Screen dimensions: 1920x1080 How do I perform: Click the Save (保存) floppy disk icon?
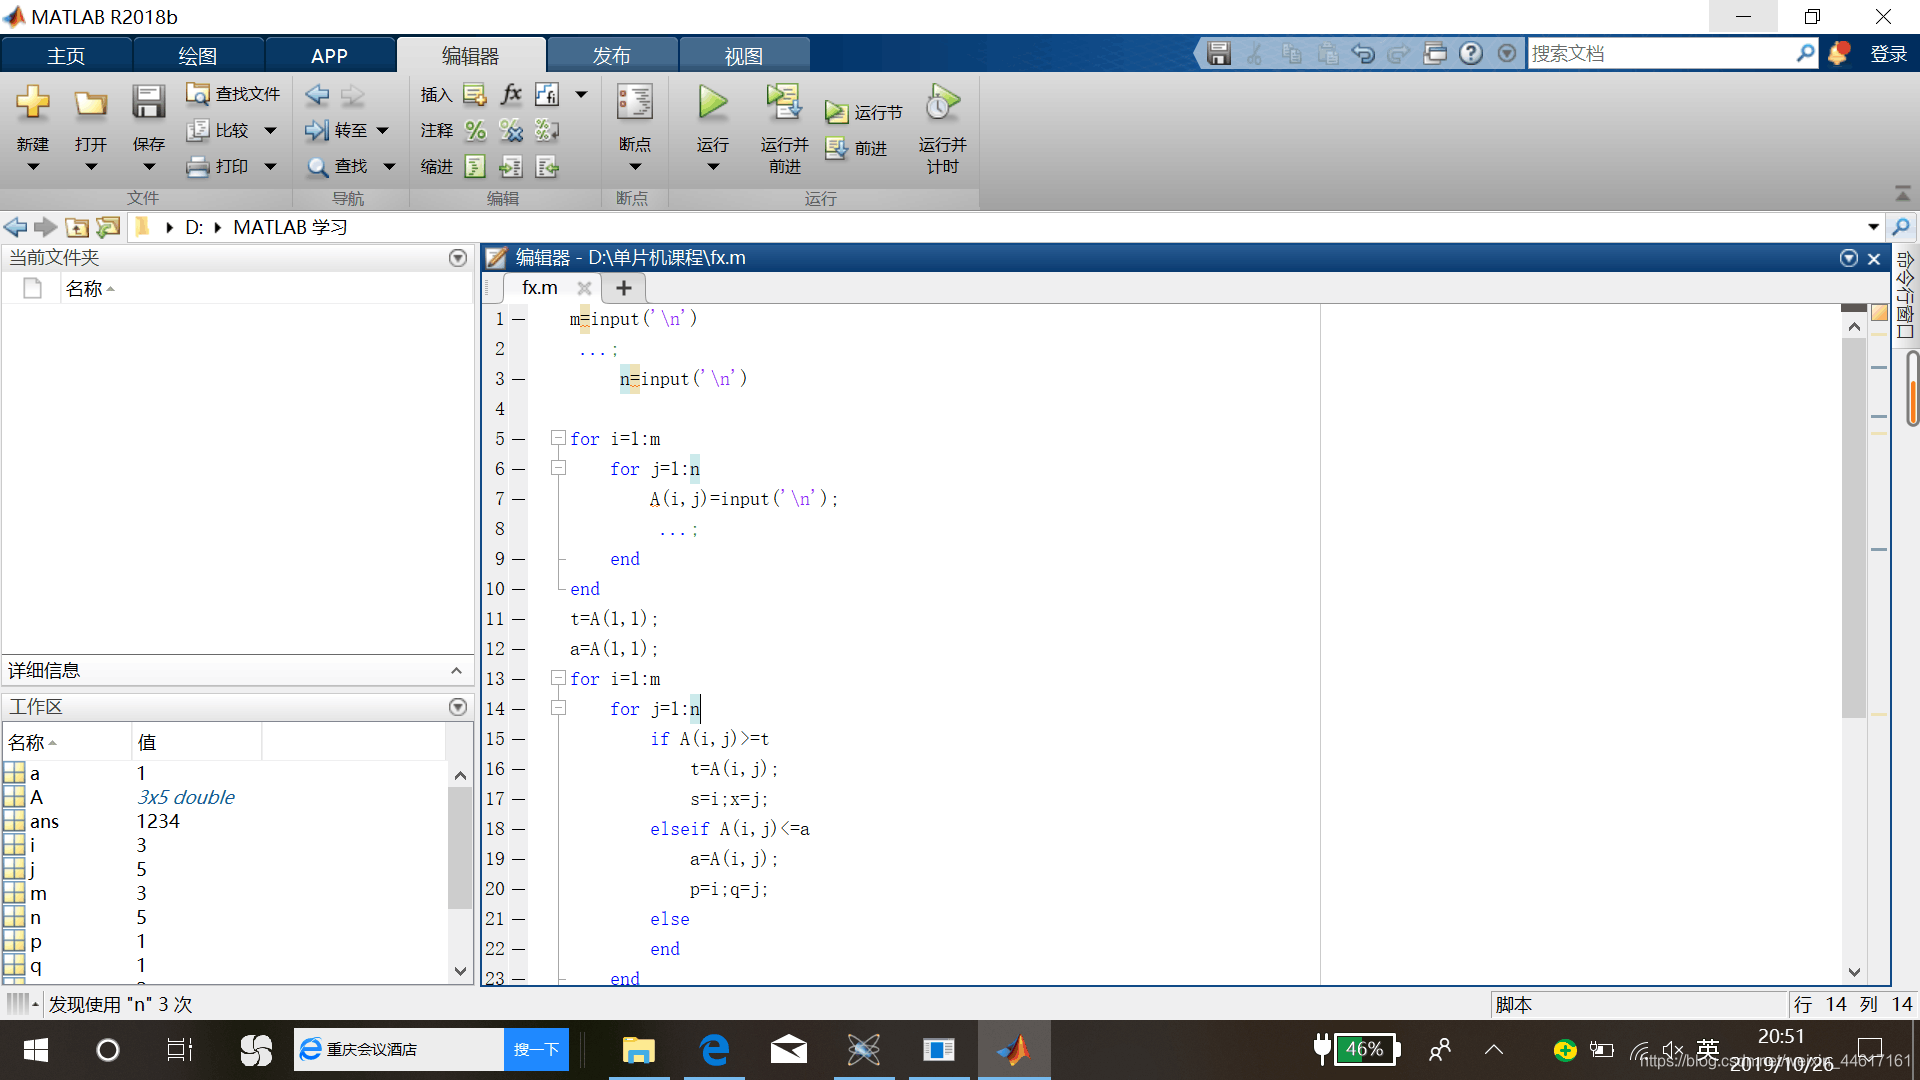click(148, 103)
